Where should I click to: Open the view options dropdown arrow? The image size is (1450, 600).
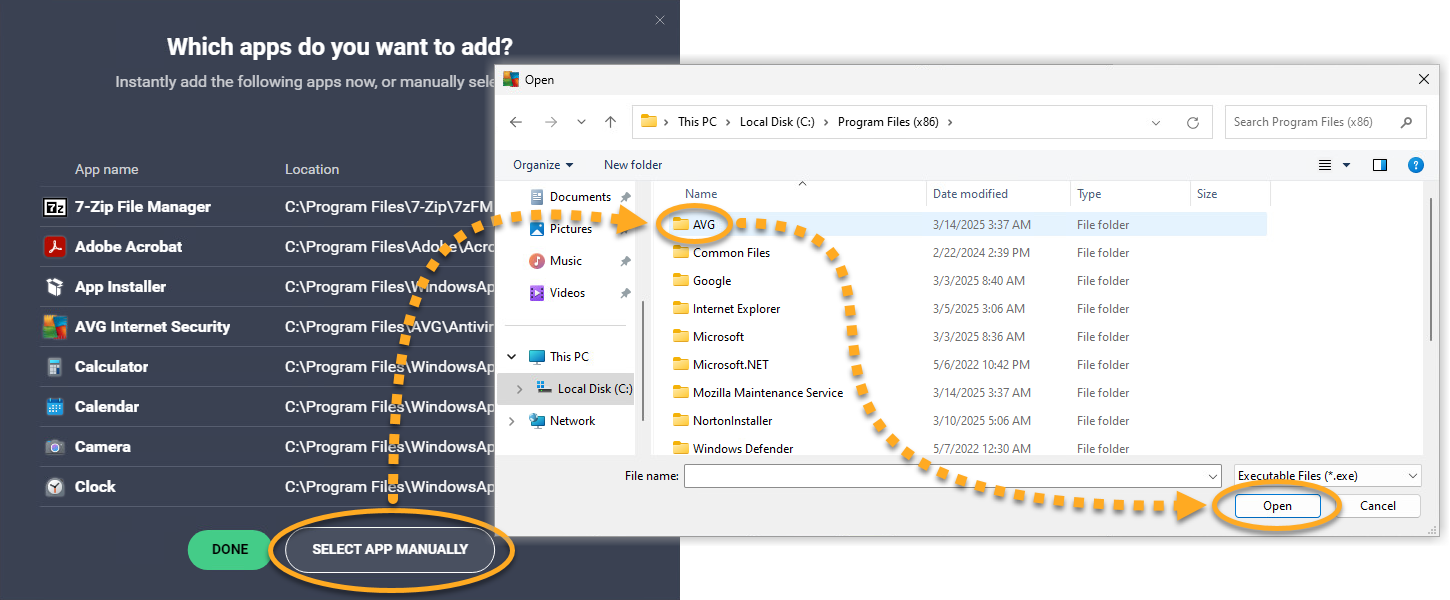click(1346, 165)
